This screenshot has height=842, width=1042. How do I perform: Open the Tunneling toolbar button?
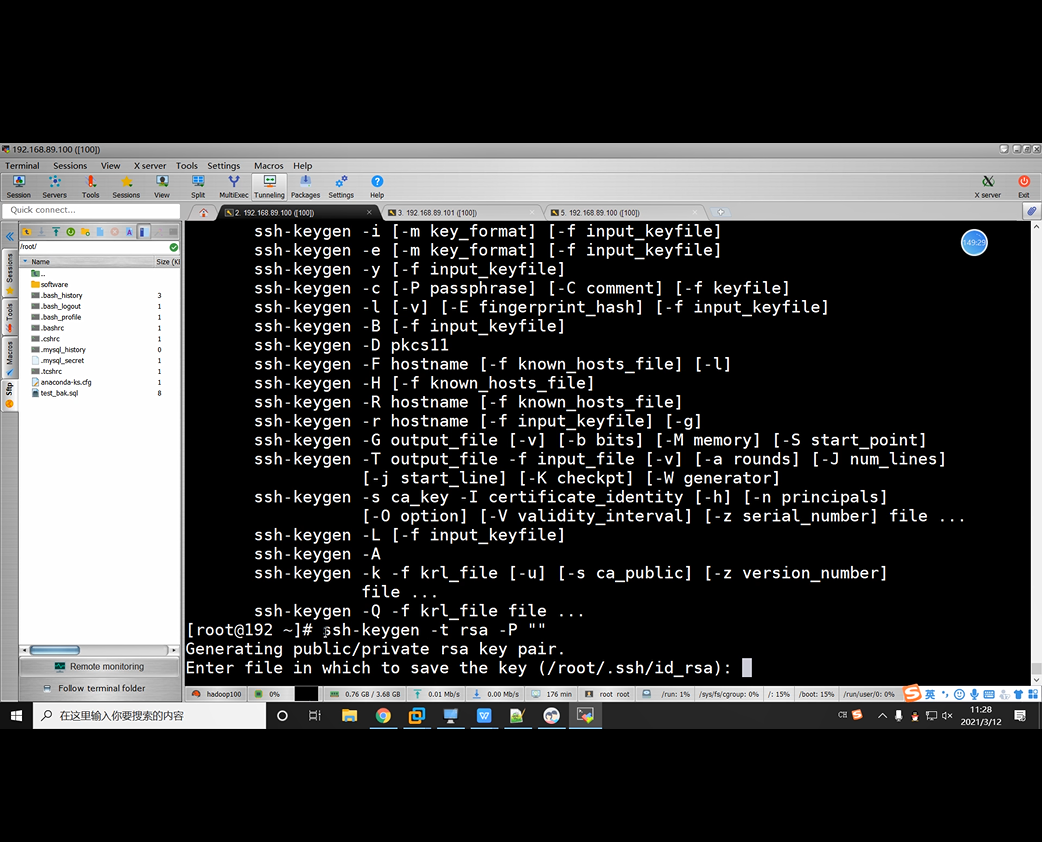pyautogui.click(x=269, y=186)
